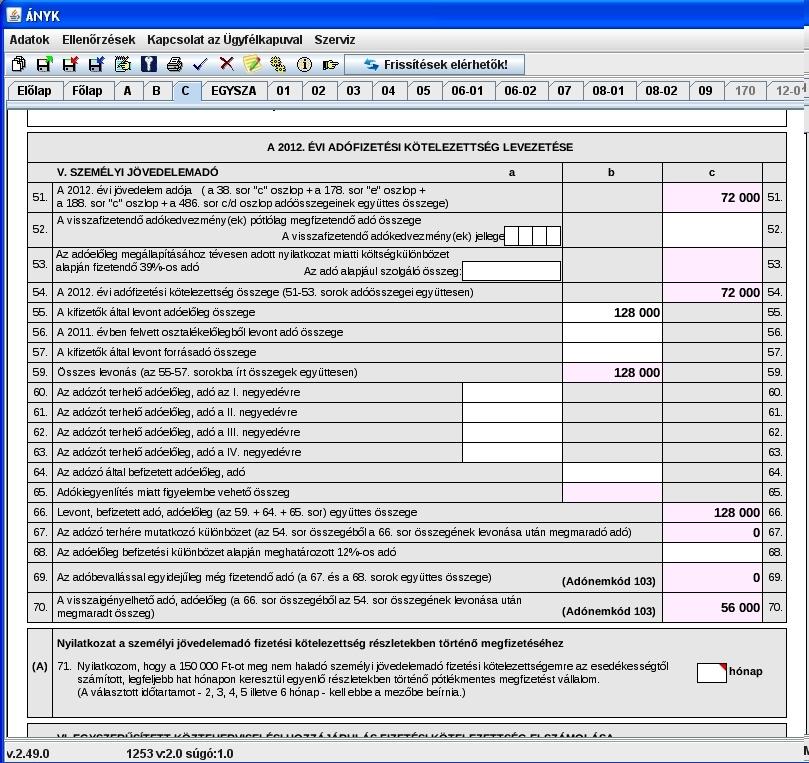Run the check using the checkmark icon
Screen dimensions: 809x763
[x=200, y=64]
